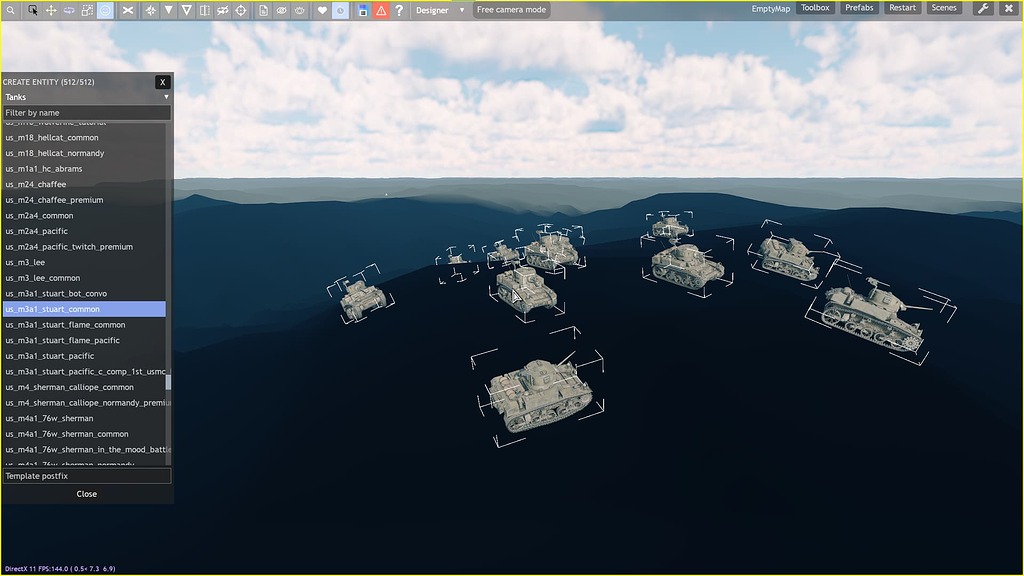
Task: Activate the Move entity tool
Action: 51,9
